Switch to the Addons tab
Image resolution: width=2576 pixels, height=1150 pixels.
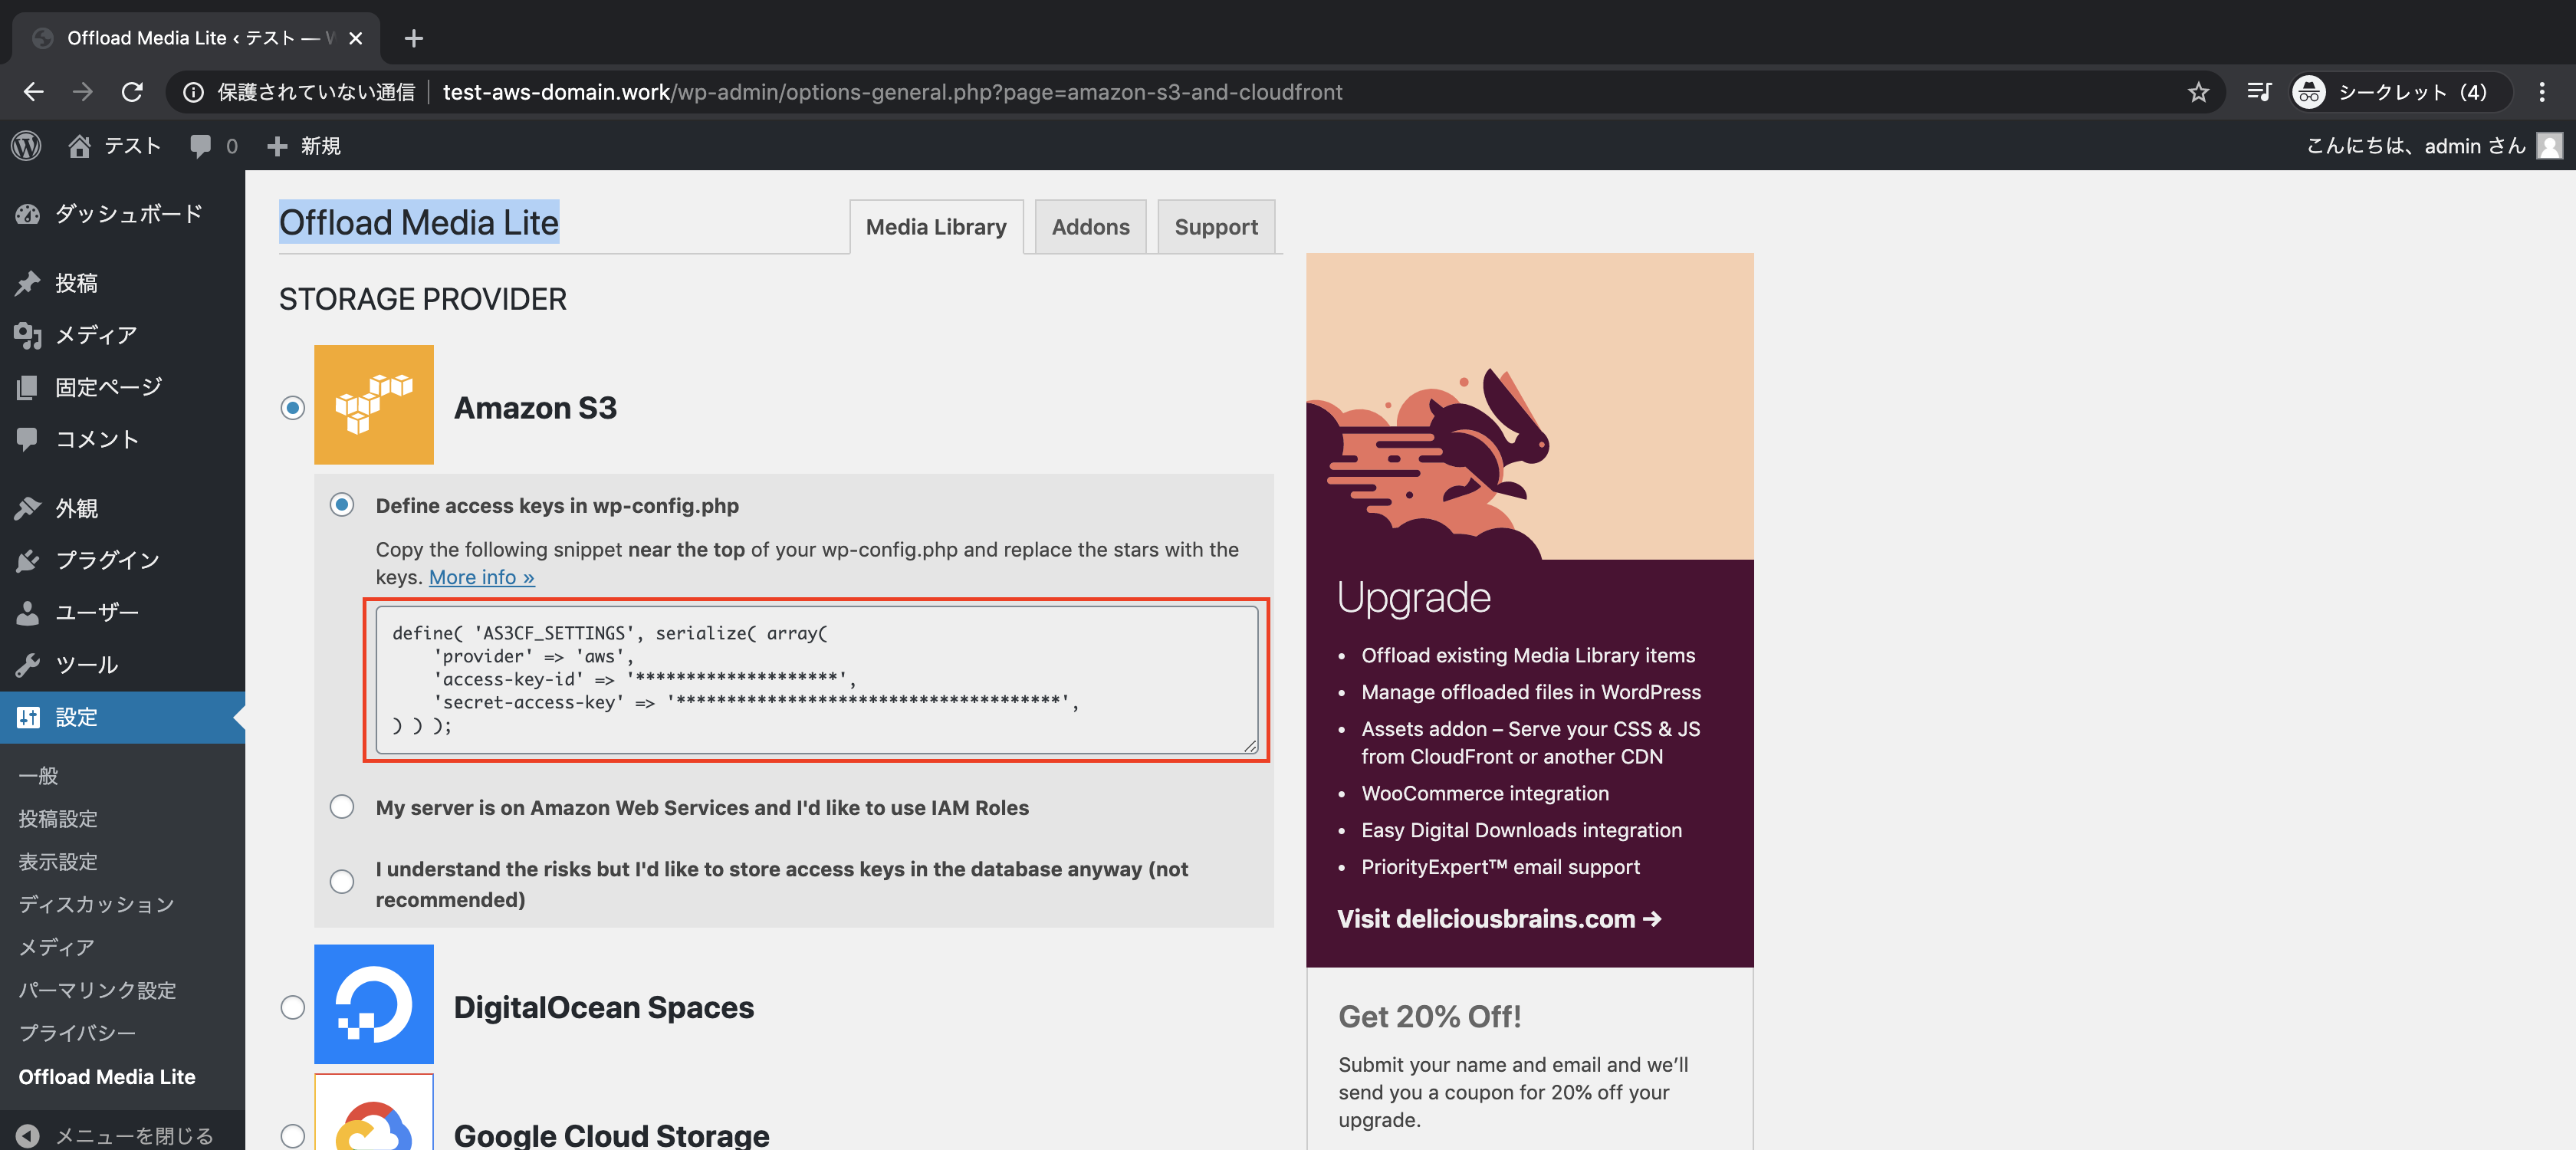[x=1090, y=227]
